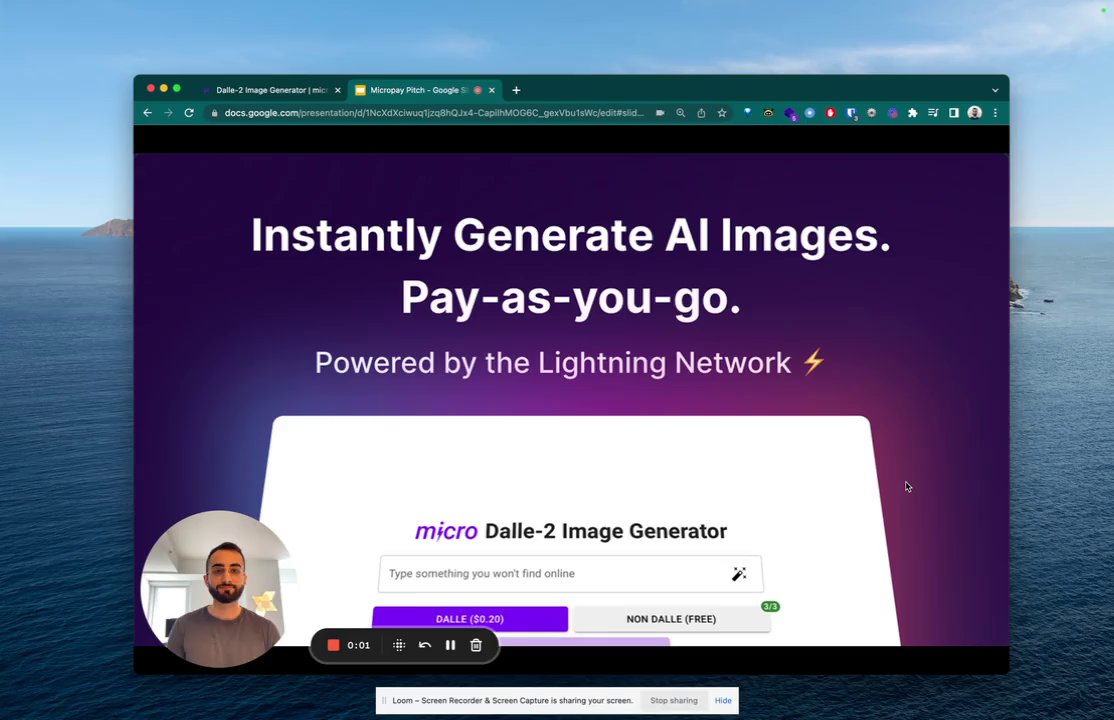This screenshot has height=720, width=1114.
Task: Click the magic wand icon in the prompt box
Action: [x=739, y=574]
